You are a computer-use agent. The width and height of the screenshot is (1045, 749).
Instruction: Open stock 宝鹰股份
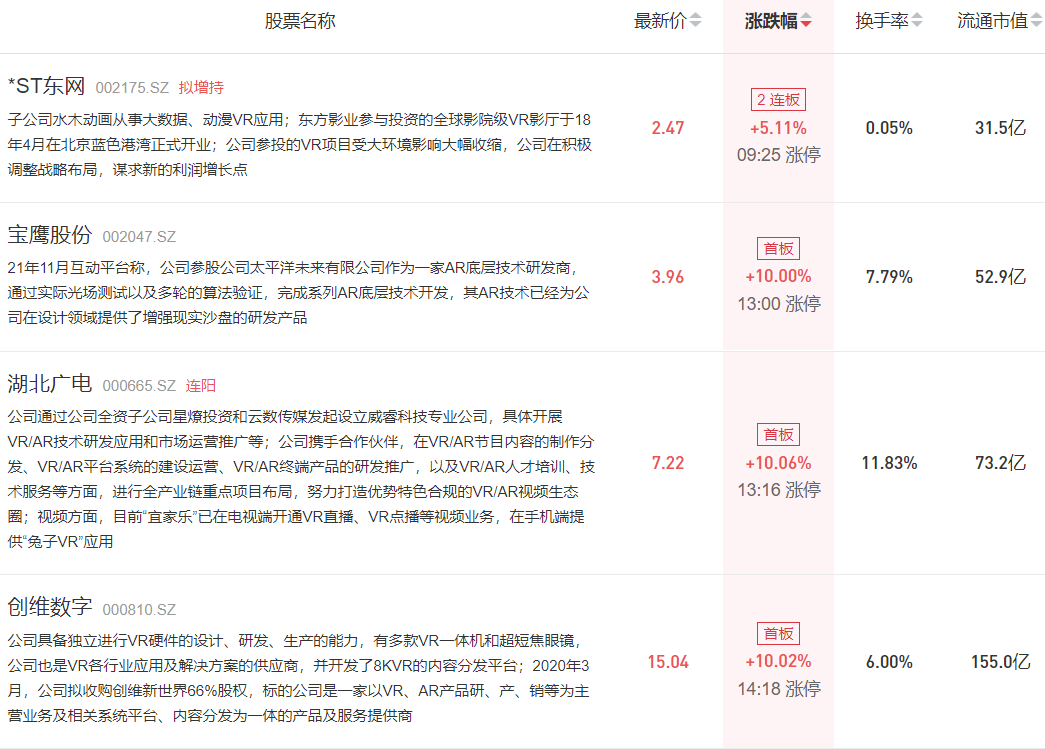pos(50,235)
